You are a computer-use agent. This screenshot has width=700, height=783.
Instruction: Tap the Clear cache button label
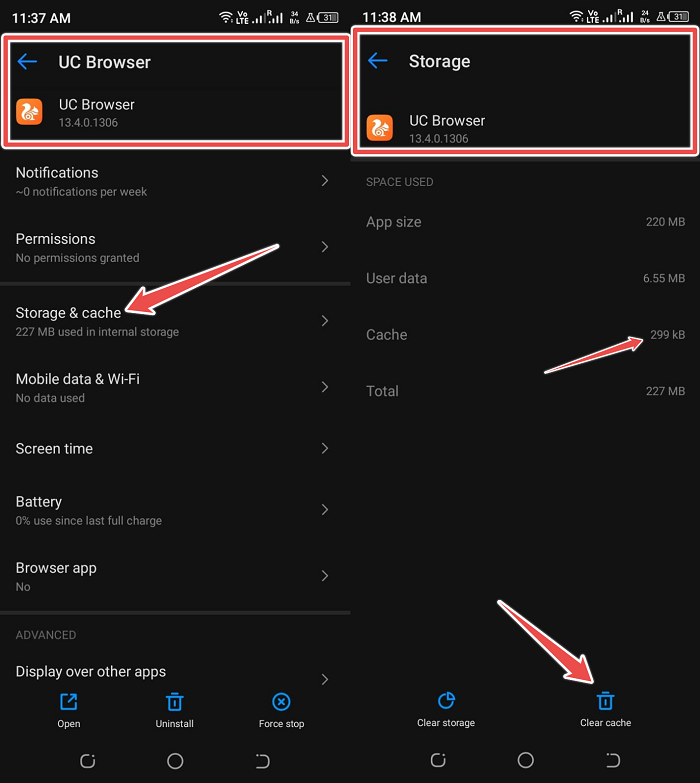click(605, 723)
